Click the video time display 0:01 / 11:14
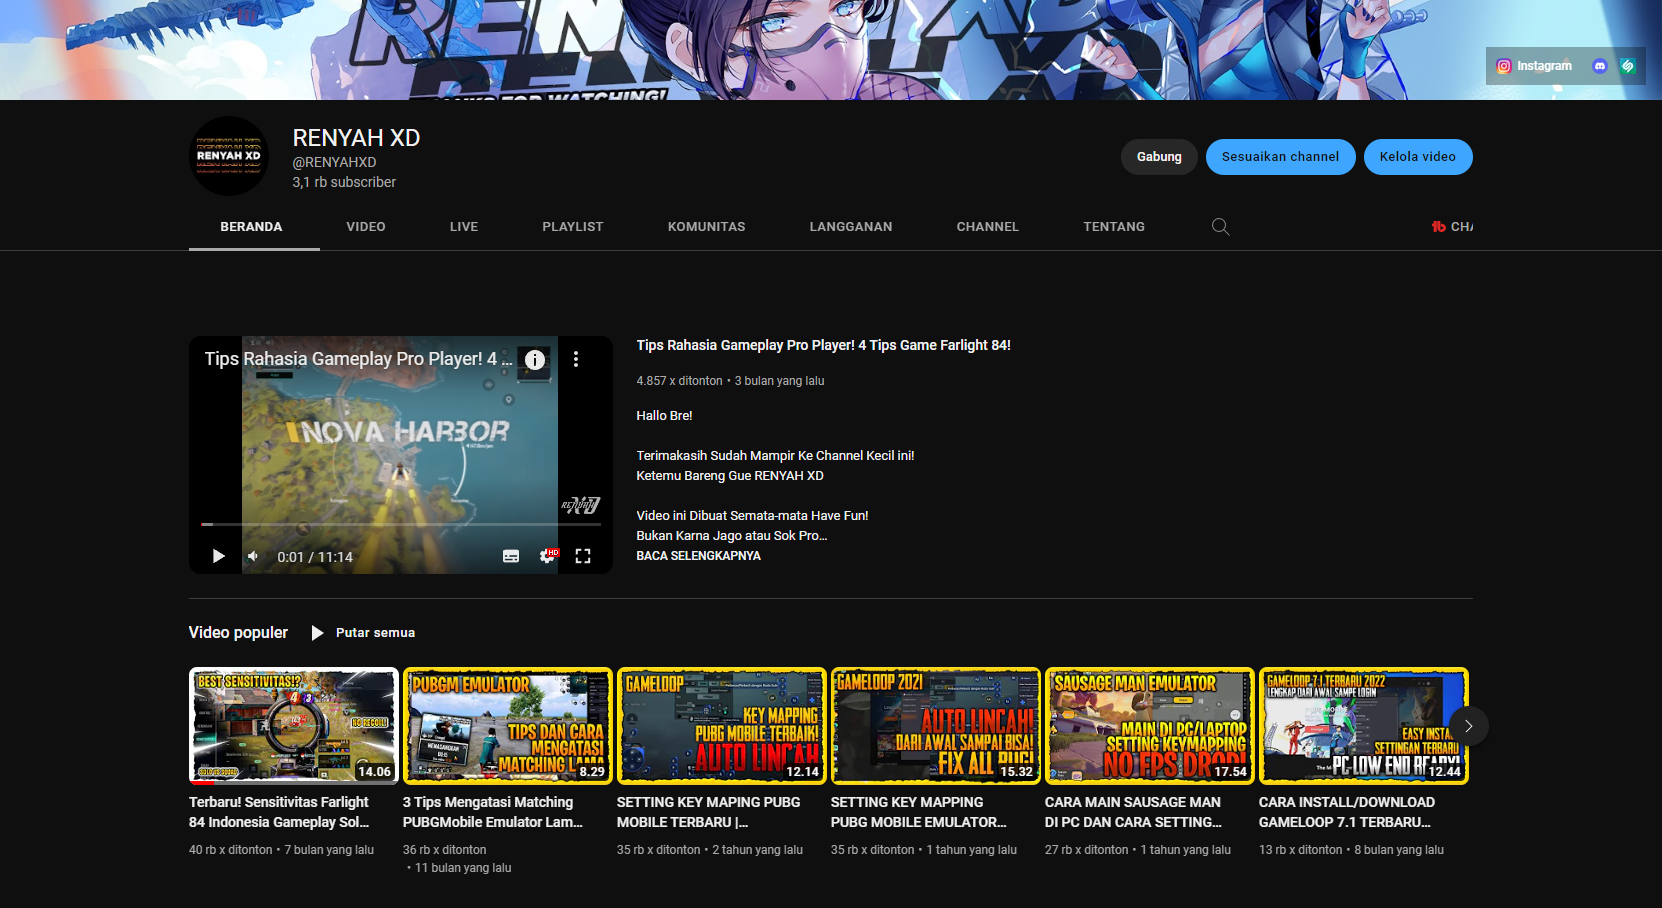Viewport: 1662px width, 908px height. tap(315, 557)
